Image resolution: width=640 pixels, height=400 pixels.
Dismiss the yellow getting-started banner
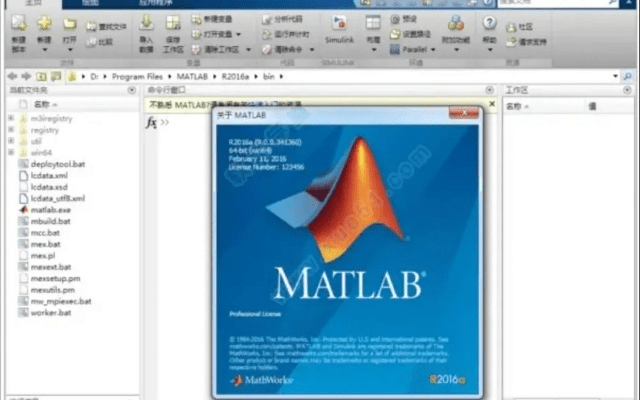[492, 104]
